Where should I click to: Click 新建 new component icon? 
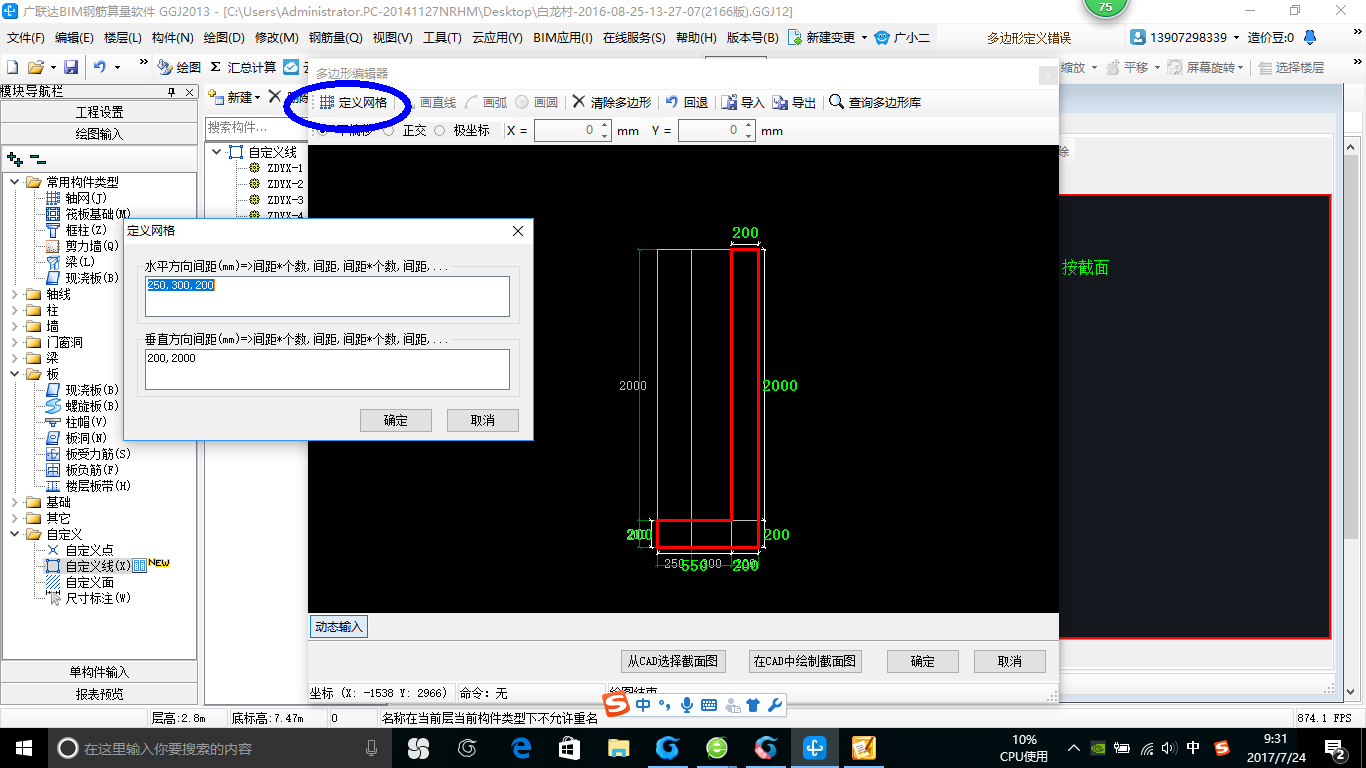coord(215,97)
